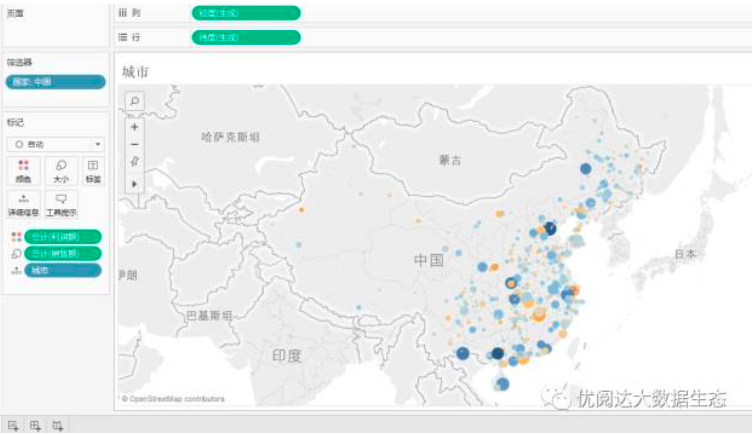Click the 筛选器 filters shelf label
This screenshot has width=753, height=435.
tap(19, 62)
